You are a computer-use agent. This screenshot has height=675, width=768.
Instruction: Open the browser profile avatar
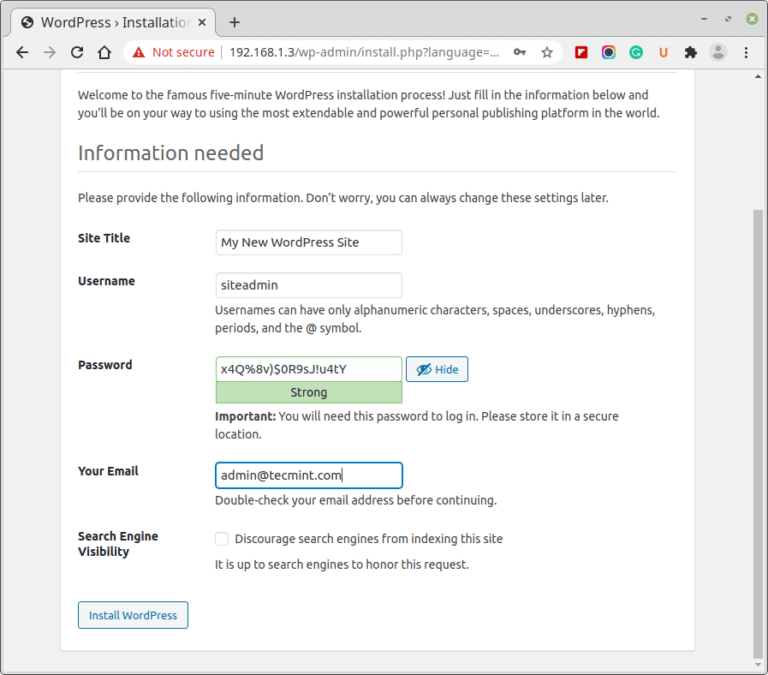[718, 52]
